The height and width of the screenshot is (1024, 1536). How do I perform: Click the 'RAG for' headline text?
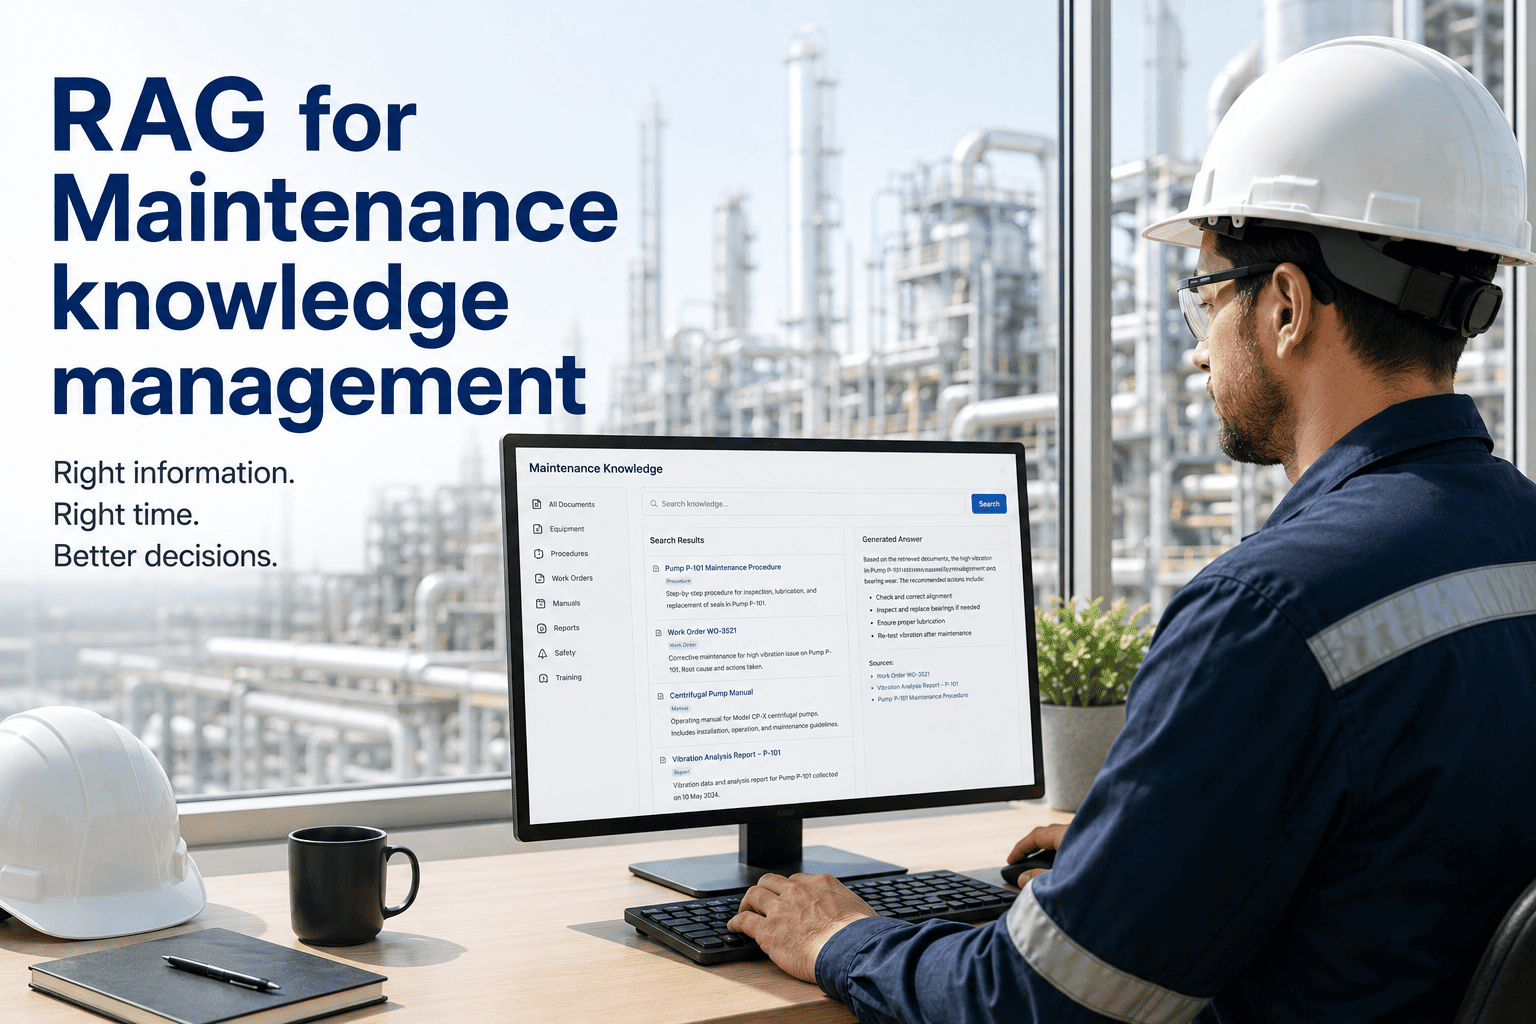pyautogui.click(x=234, y=117)
